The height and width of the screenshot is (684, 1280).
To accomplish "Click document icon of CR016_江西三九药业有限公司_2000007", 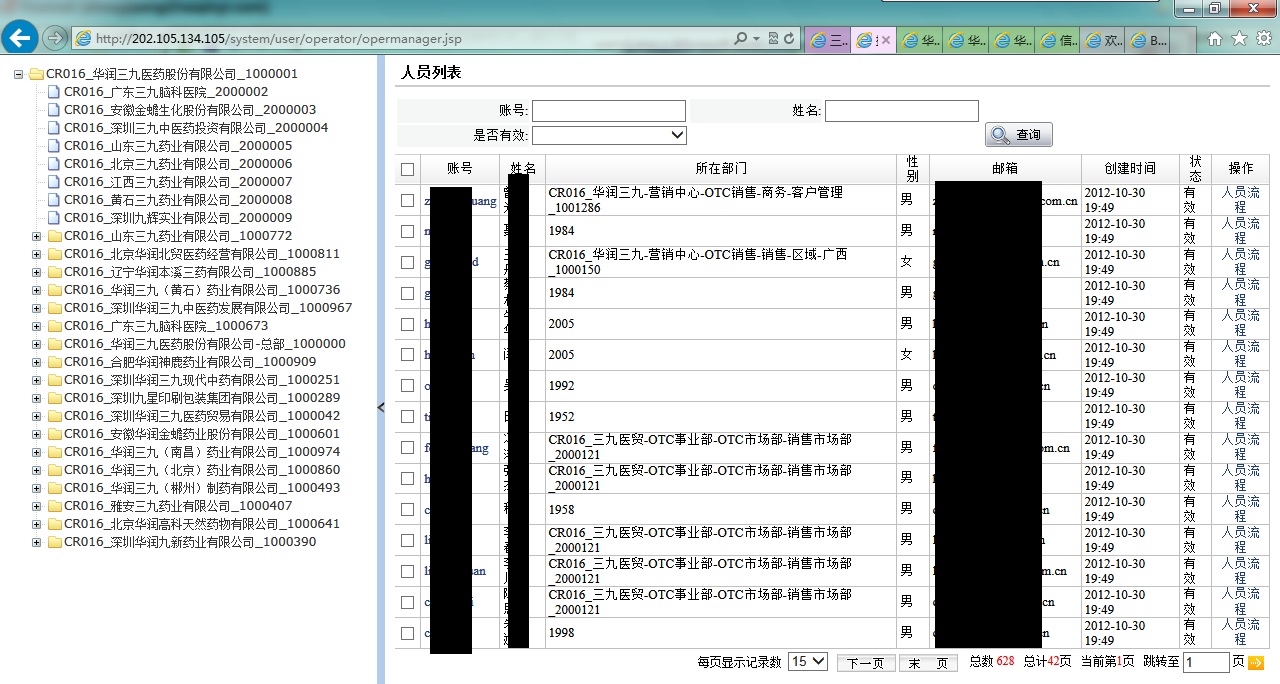I will coord(54,182).
